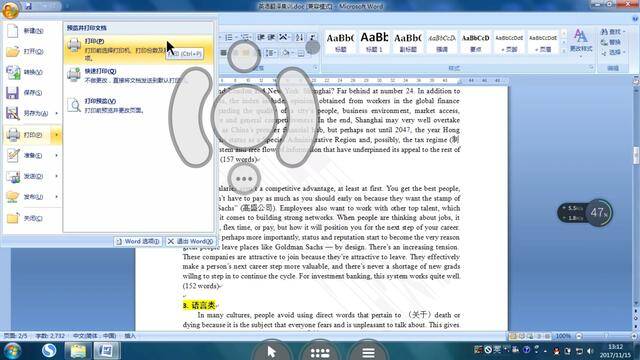This screenshot has width=640, height=360.
Task: Choose 打开 (Open) folder icon entry
Action: point(32,51)
